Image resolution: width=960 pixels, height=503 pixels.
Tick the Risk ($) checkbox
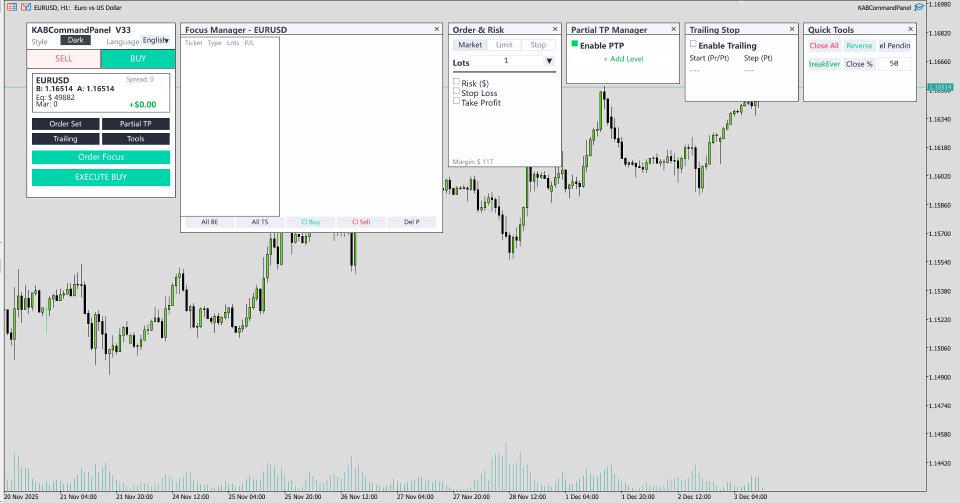point(456,81)
